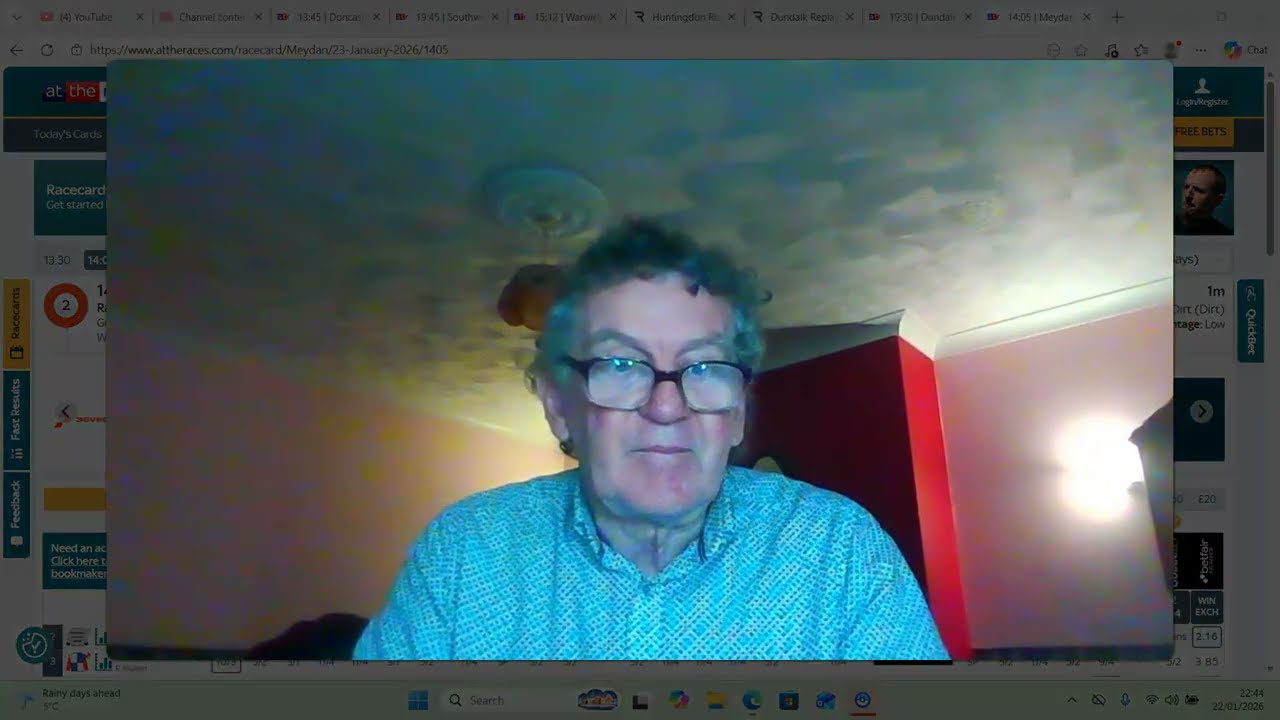The width and height of the screenshot is (1280, 720).
Task: Click the round checkmark badge icon
Action: tap(34, 645)
